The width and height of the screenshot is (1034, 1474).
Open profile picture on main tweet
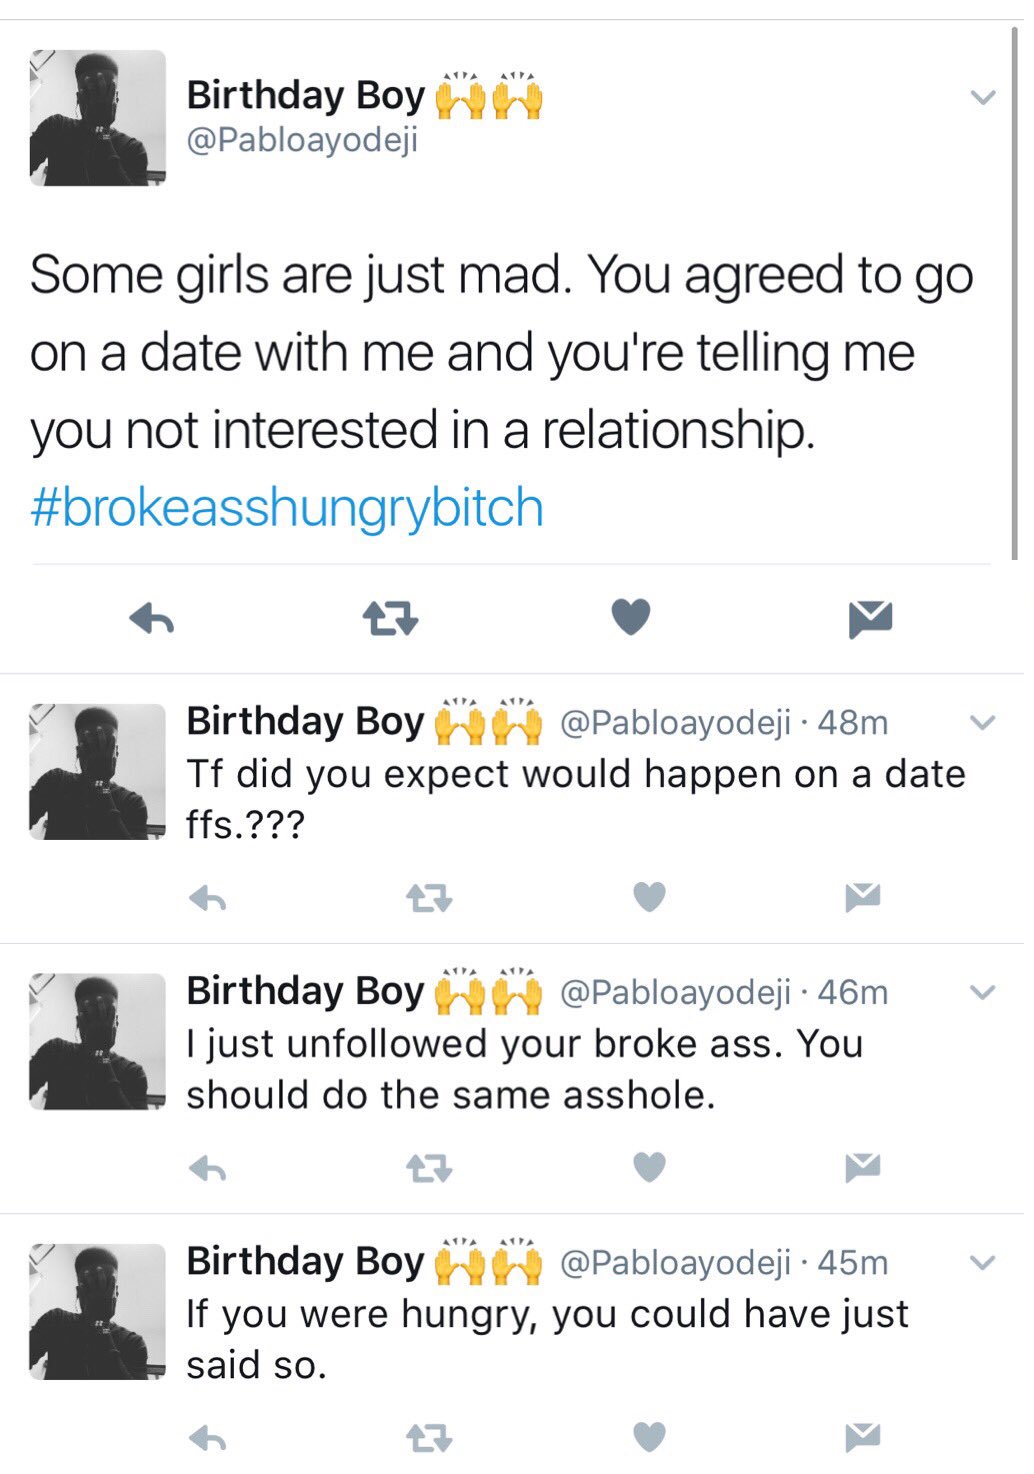click(x=98, y=118)
